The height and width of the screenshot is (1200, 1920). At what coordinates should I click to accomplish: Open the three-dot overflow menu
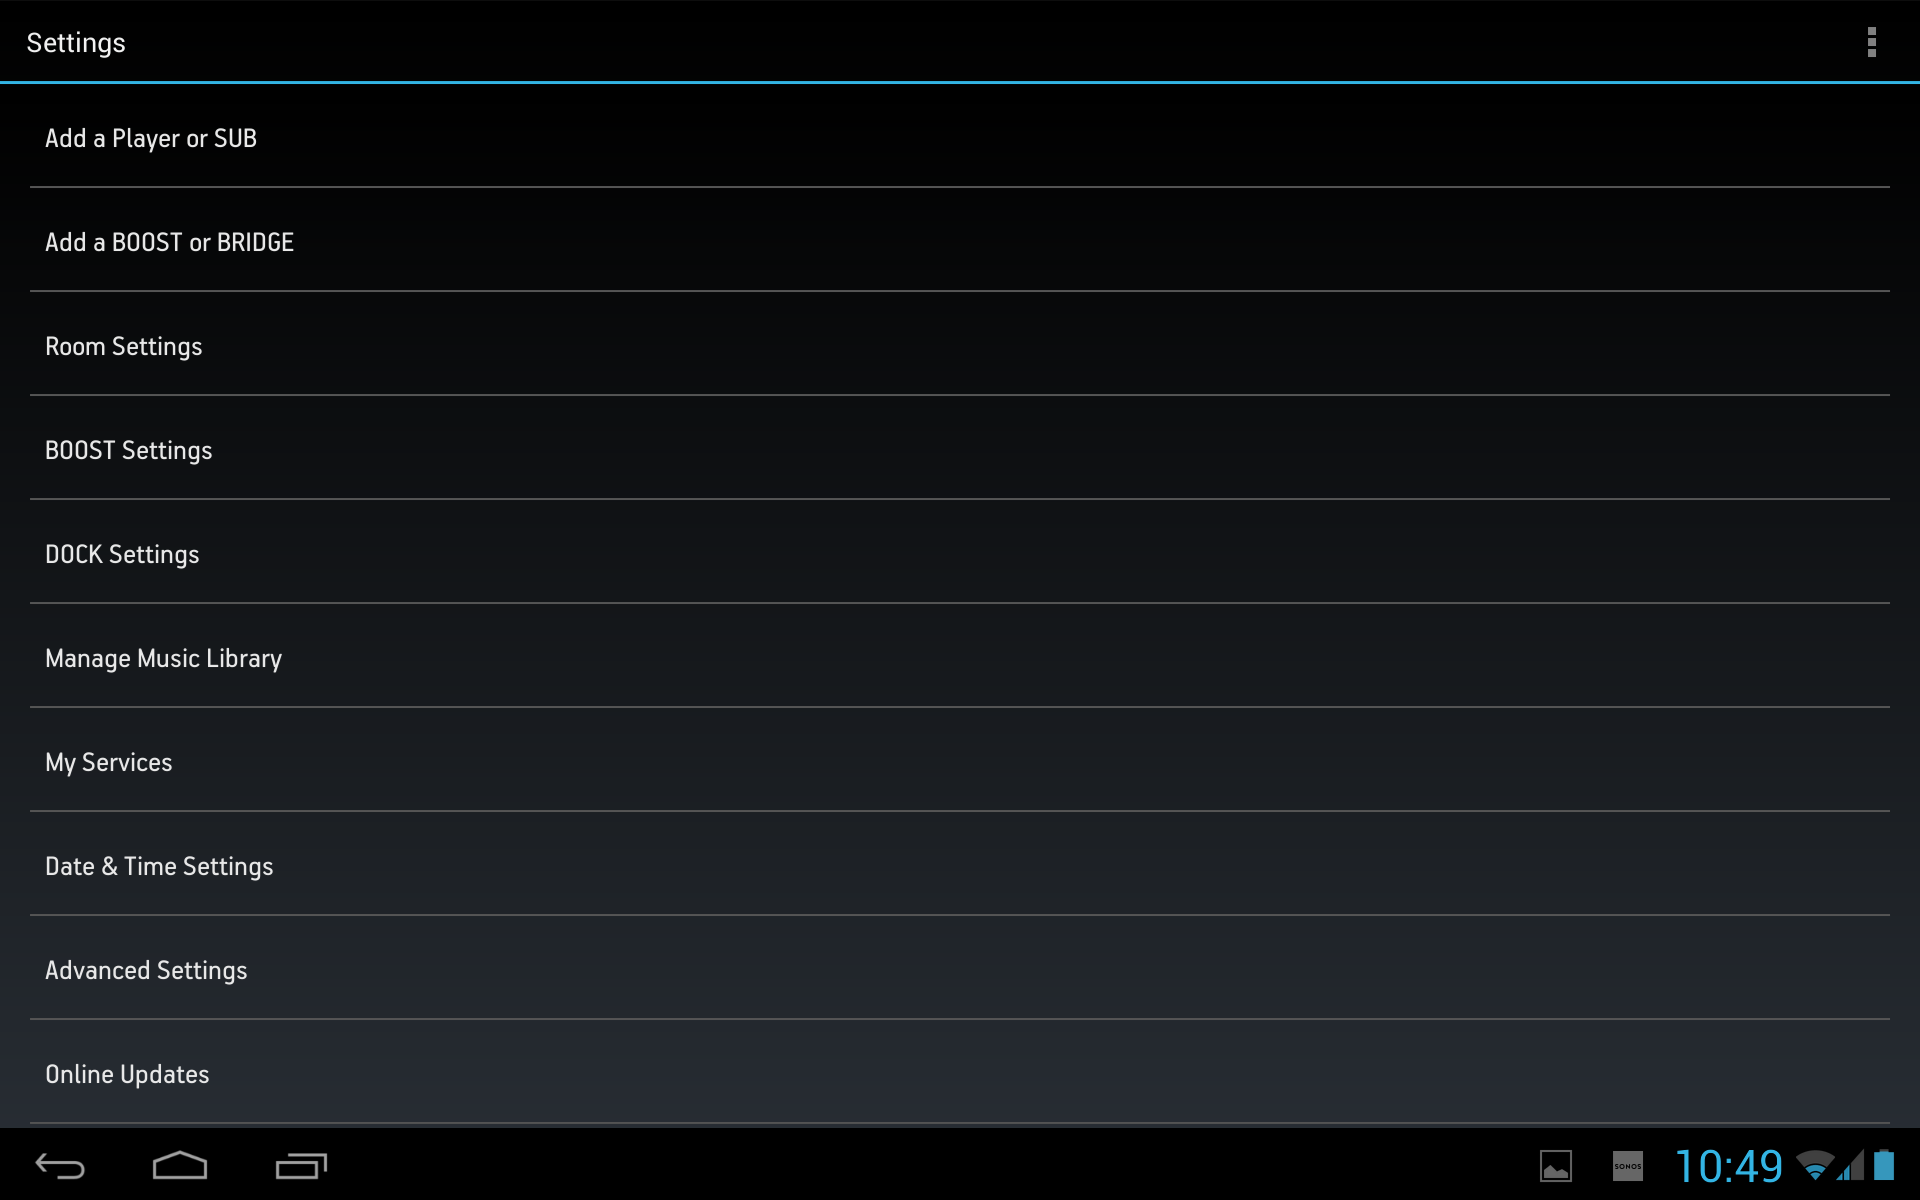[x=1871, y=42]
